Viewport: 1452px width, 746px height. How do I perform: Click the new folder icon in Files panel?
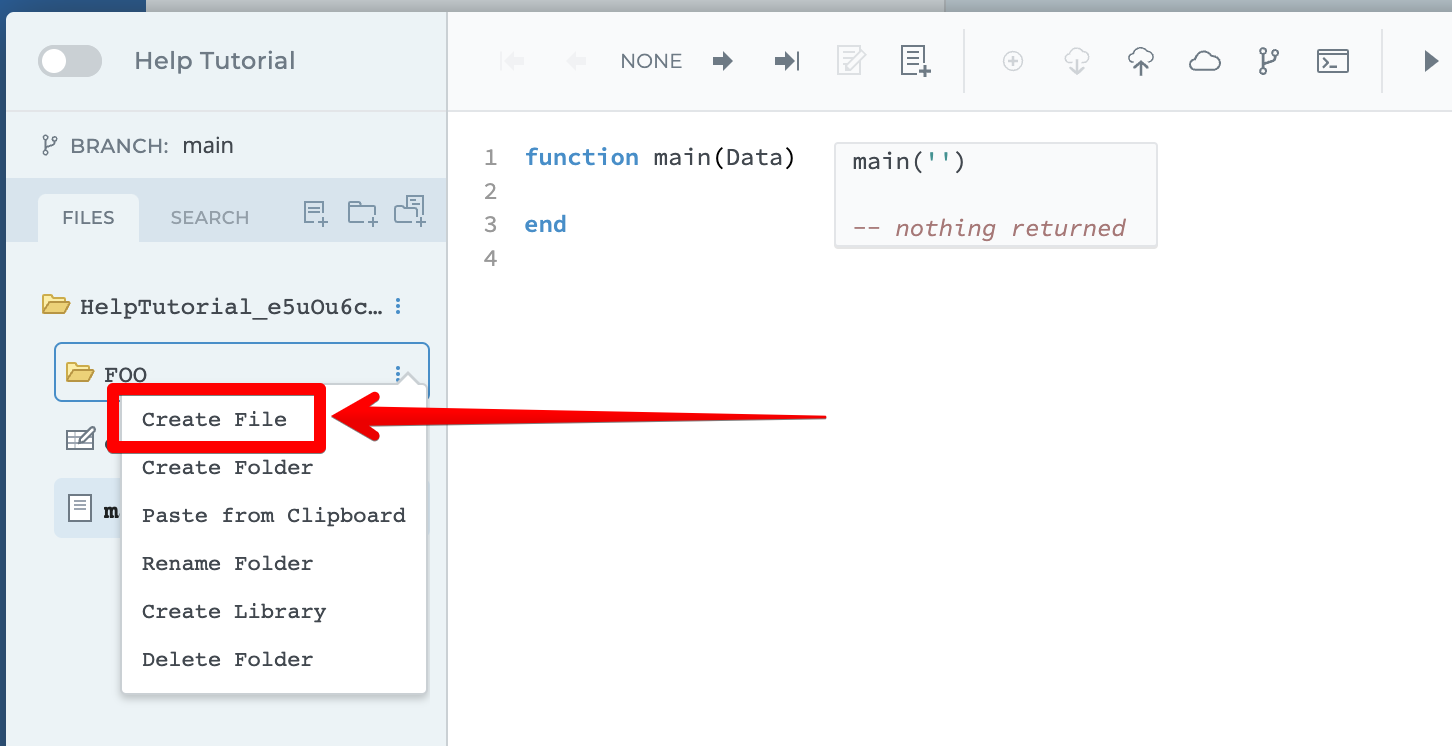coord(362,212)
